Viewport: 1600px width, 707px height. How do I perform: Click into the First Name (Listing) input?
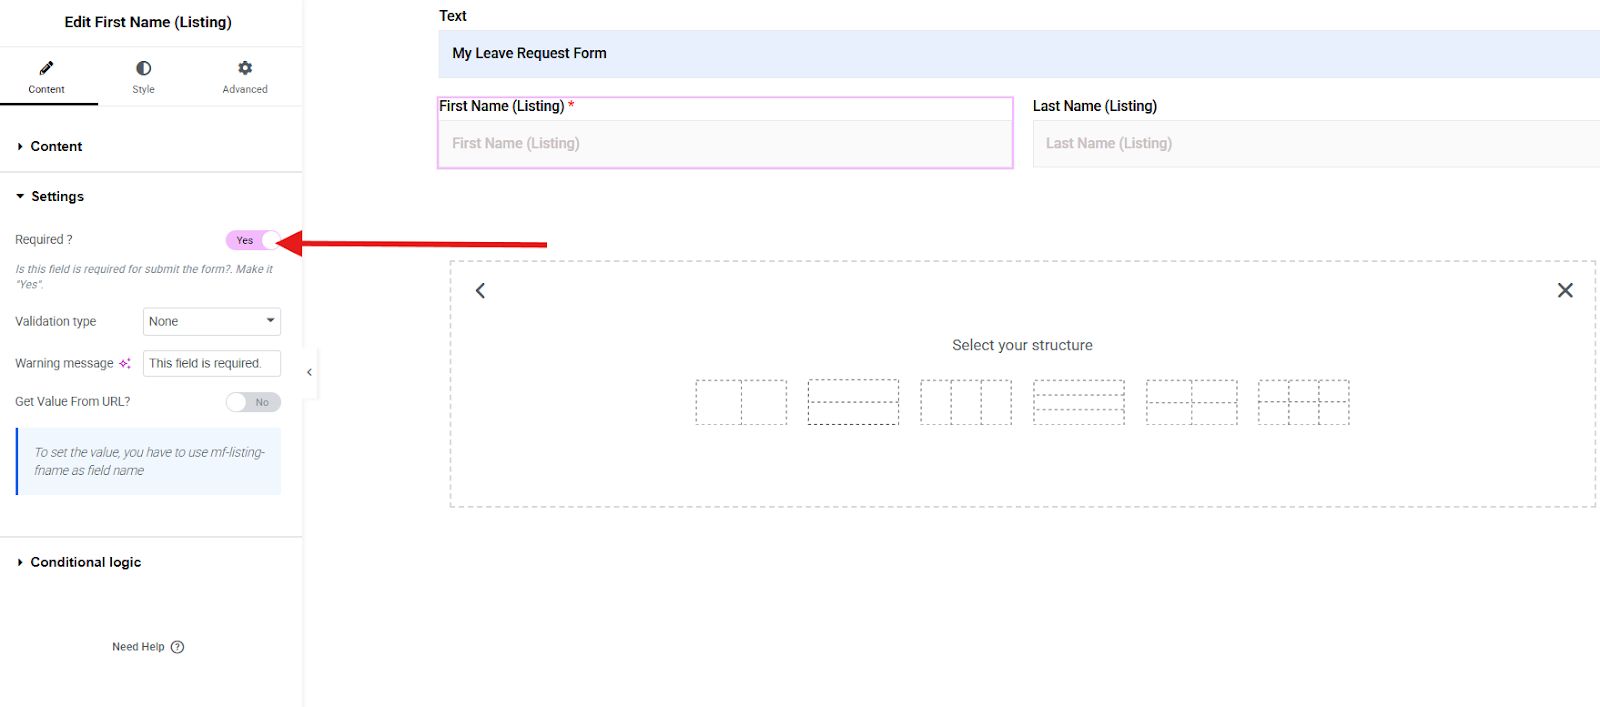725,143
